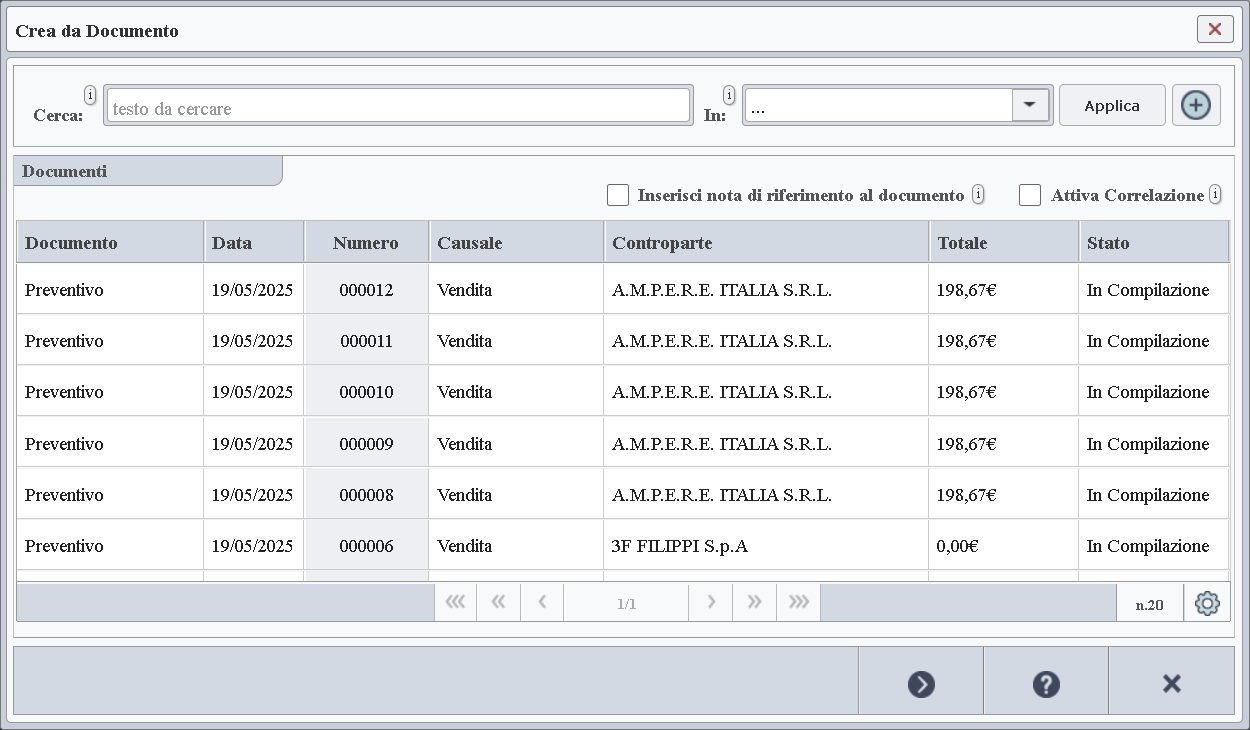Select document number 000010

pos(366,392)
